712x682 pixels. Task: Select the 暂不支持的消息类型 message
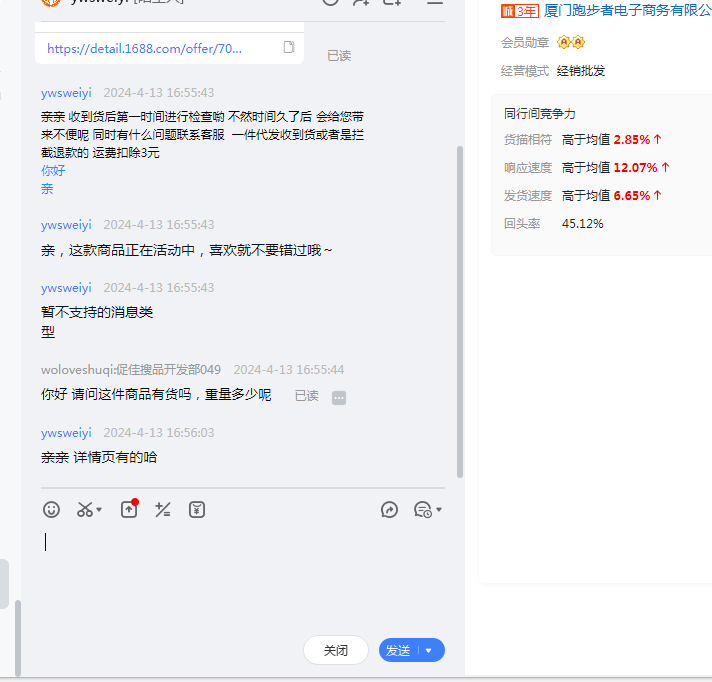pos(97,322)
